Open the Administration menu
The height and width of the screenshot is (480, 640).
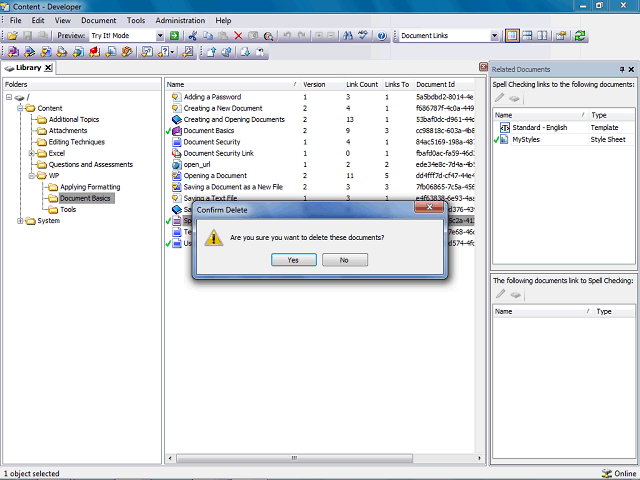180,20
